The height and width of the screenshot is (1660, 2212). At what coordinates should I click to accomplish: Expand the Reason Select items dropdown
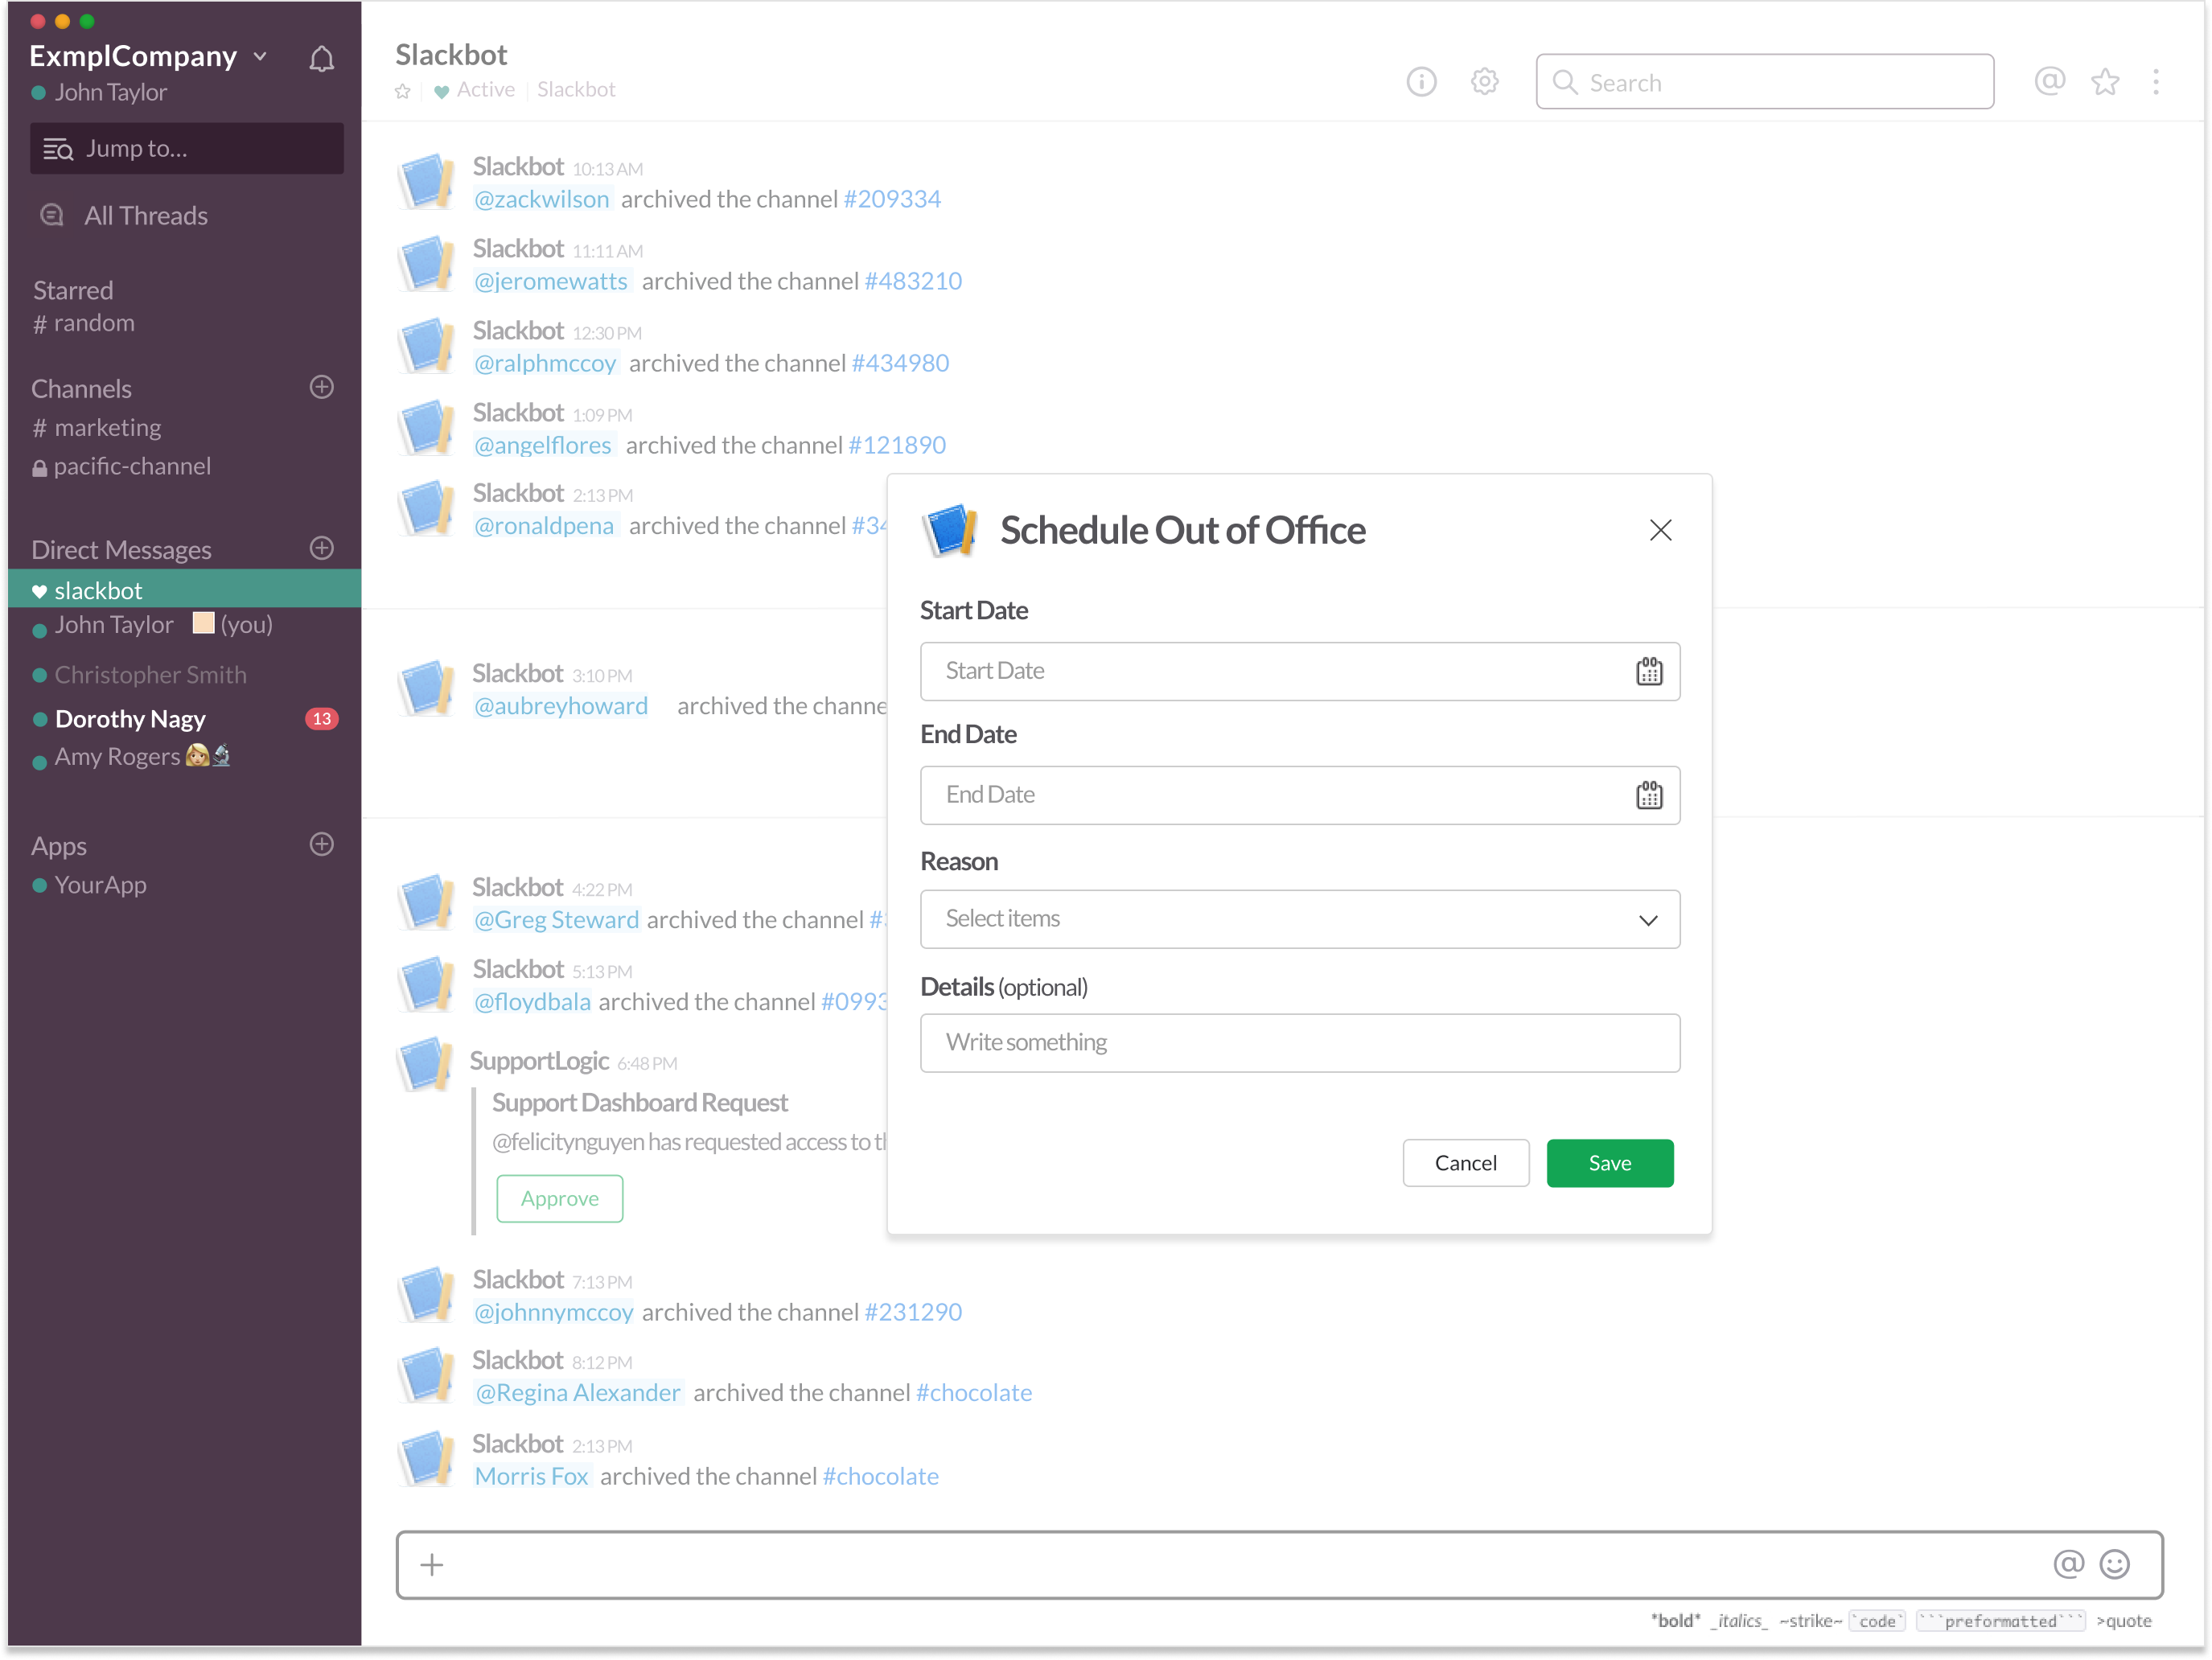pyautogui.click(x=1300, y=919)
